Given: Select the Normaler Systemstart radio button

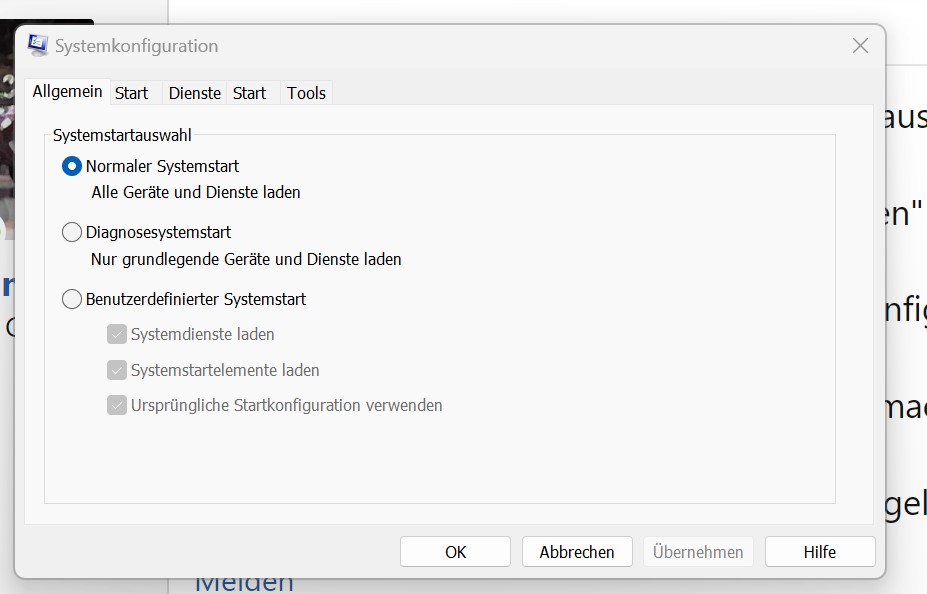Looking at the screenshot, I should click(x=72, y=166).
